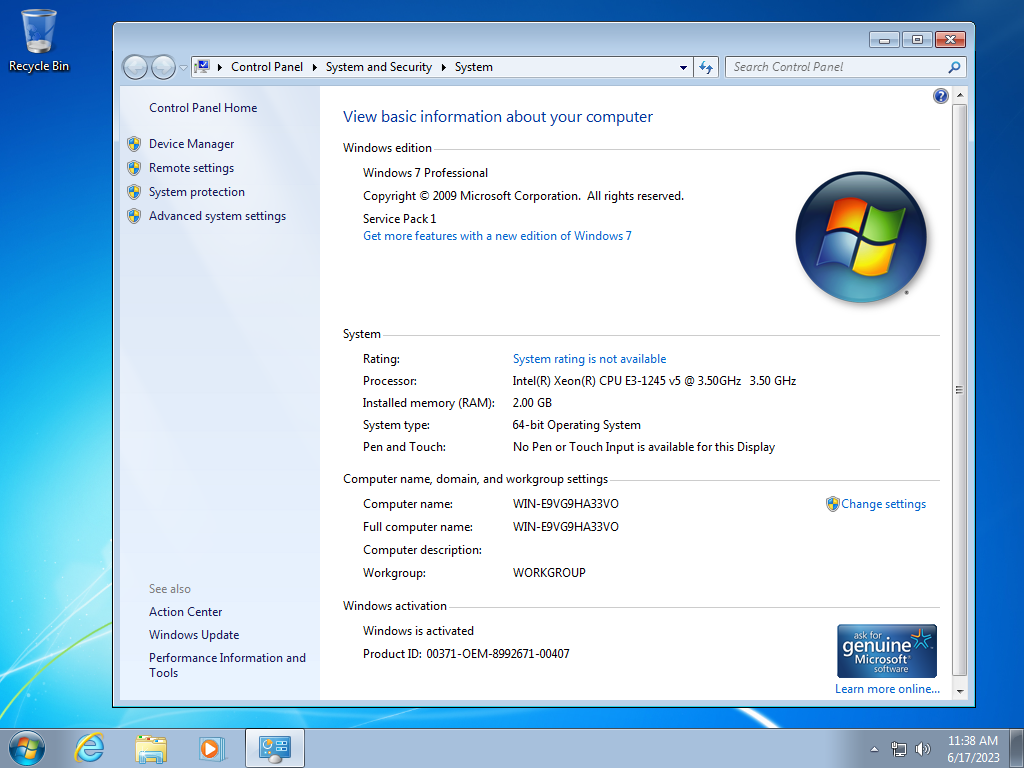The image size is (1024, 768).
Task: Select System and Security breadcrumb
Action: point(379,67)
